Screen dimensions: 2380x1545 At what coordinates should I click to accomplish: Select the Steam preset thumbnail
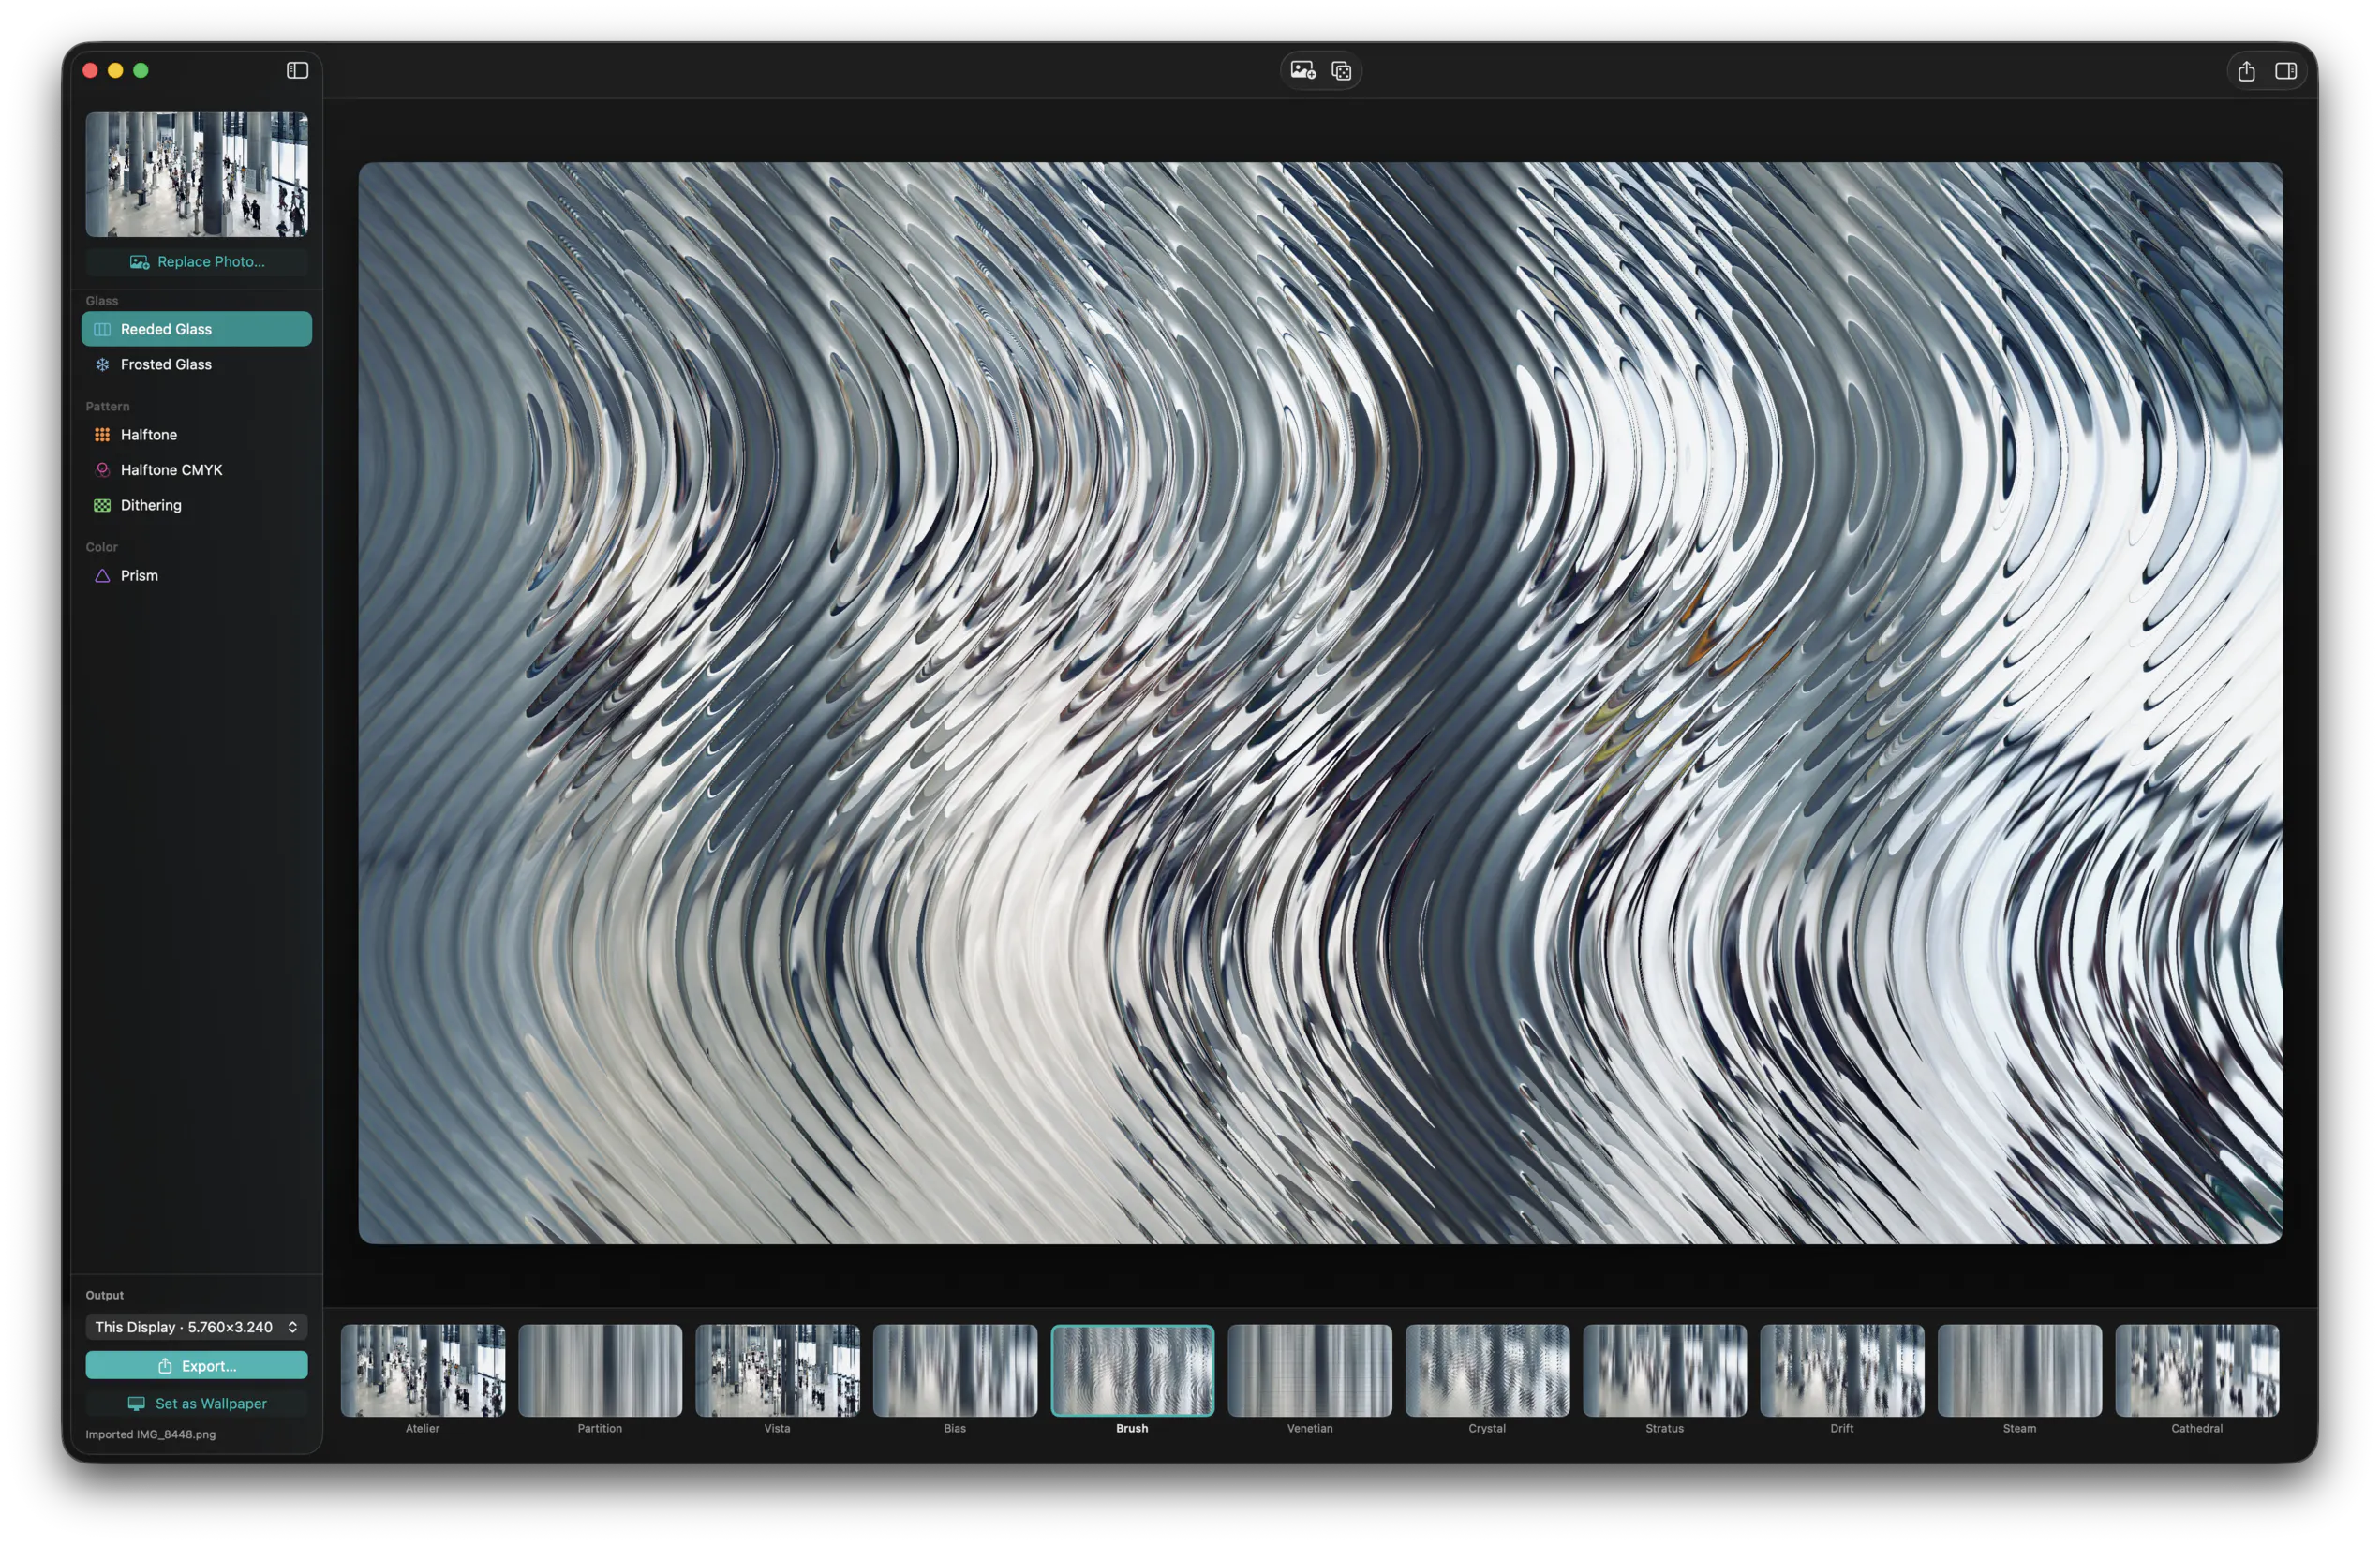click(x=2019, y=1370)
